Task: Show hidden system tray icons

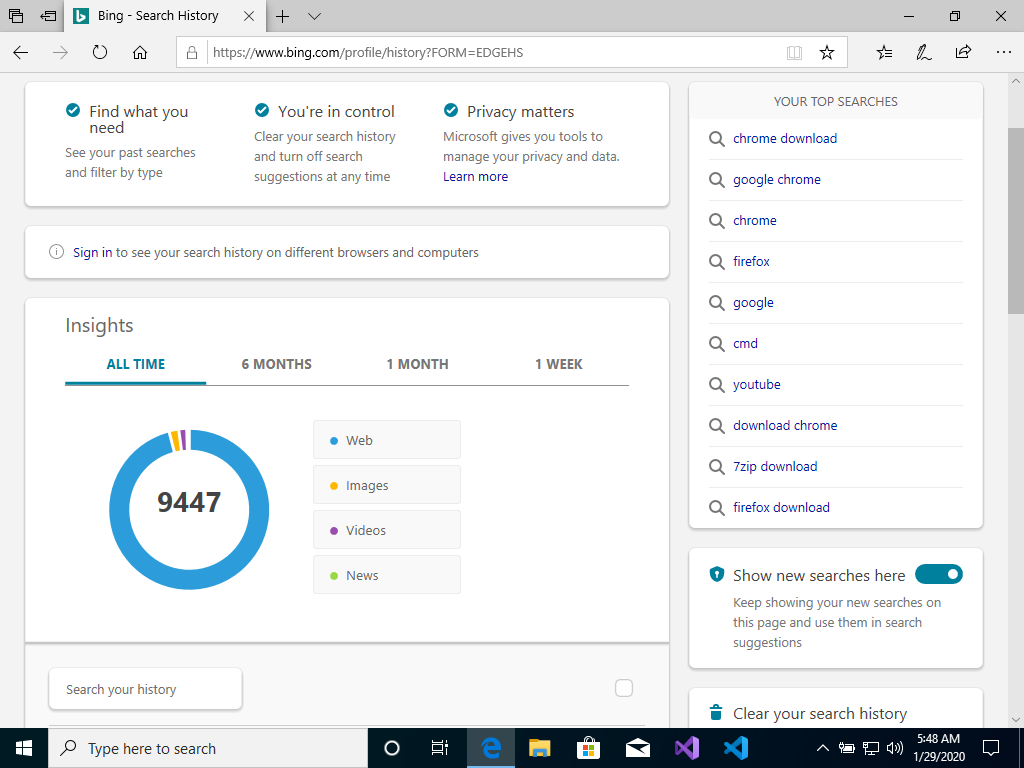Action: pyautogui.click(x=822, y=748)
